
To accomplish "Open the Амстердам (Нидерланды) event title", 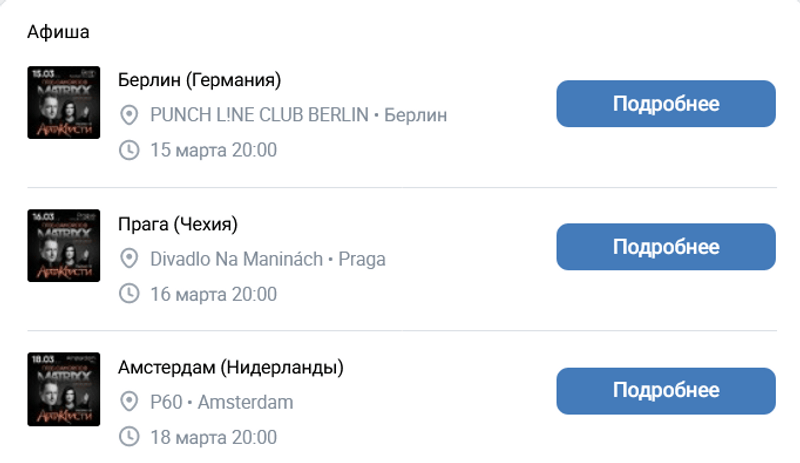I will [x=231, y=367].
